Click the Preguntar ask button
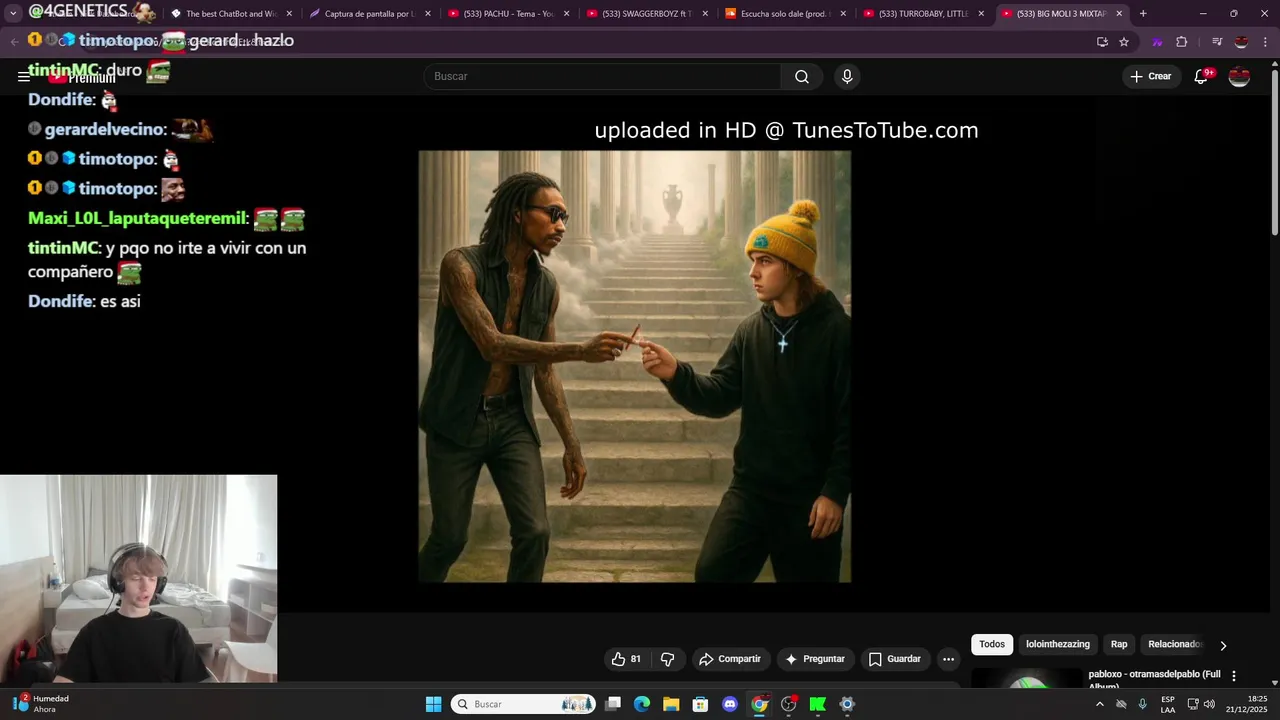Screen dimensions: 1280x720 point(815,659)
